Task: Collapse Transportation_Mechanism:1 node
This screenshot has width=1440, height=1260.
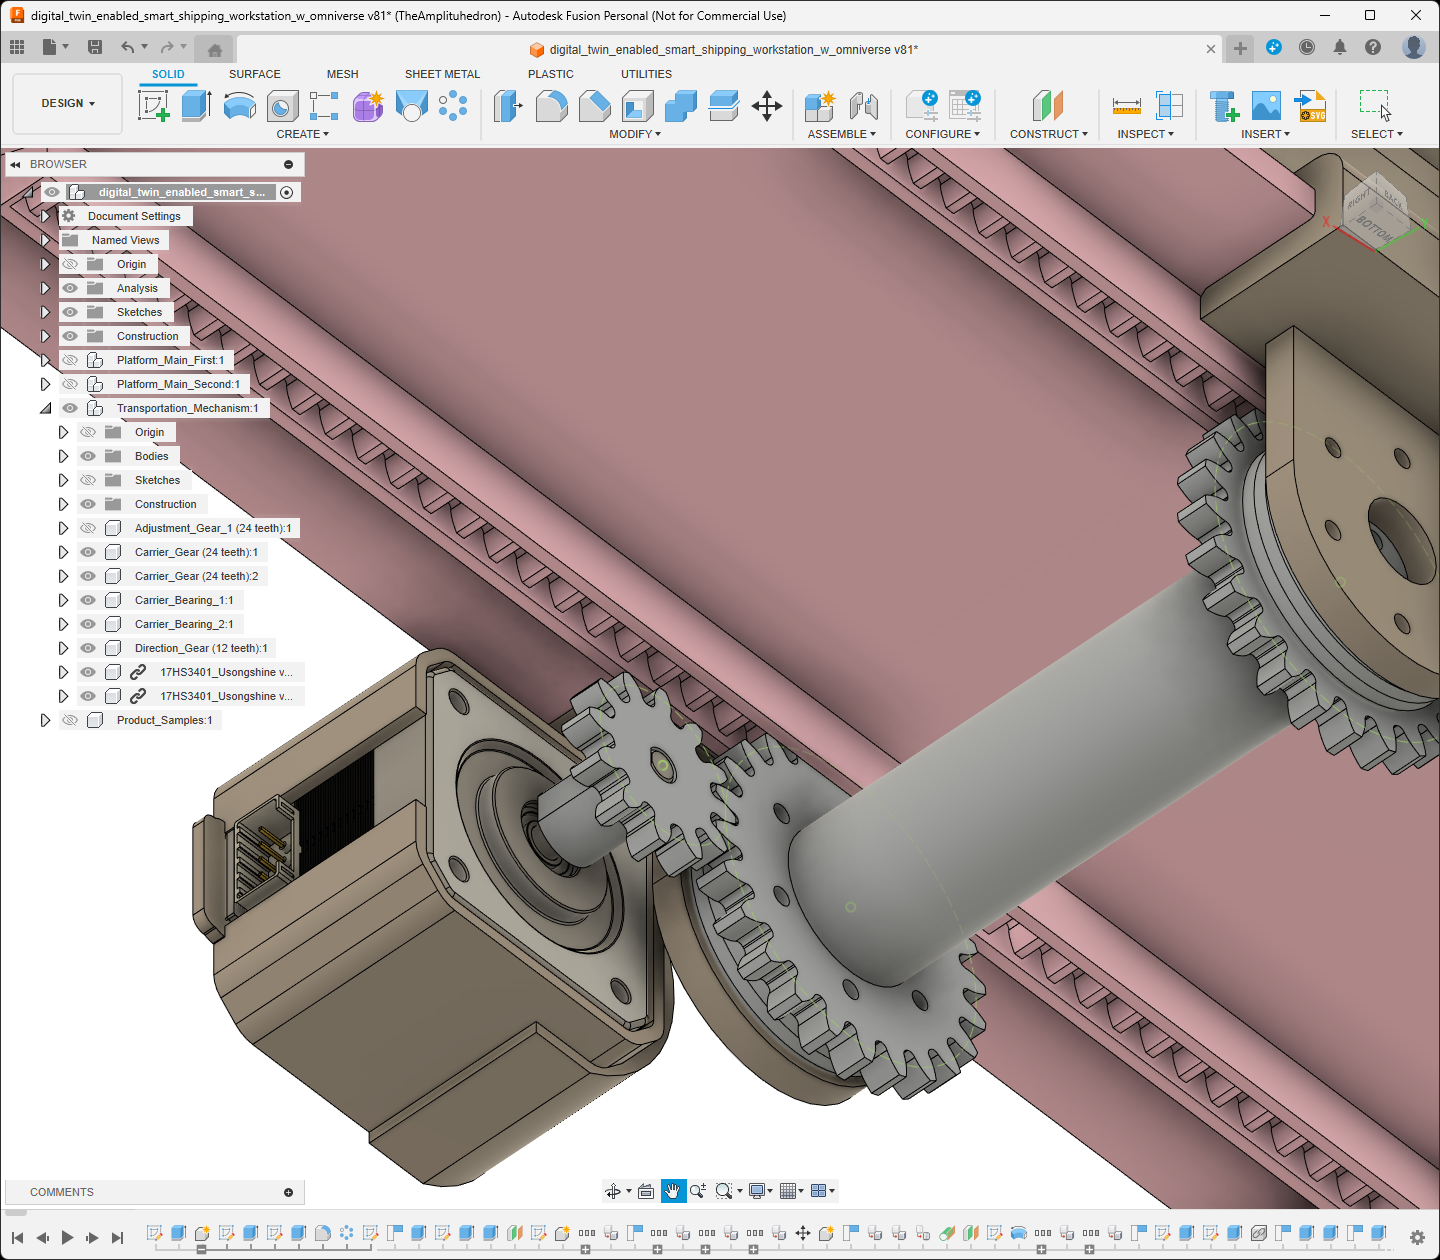Action: tap(45, 408)
